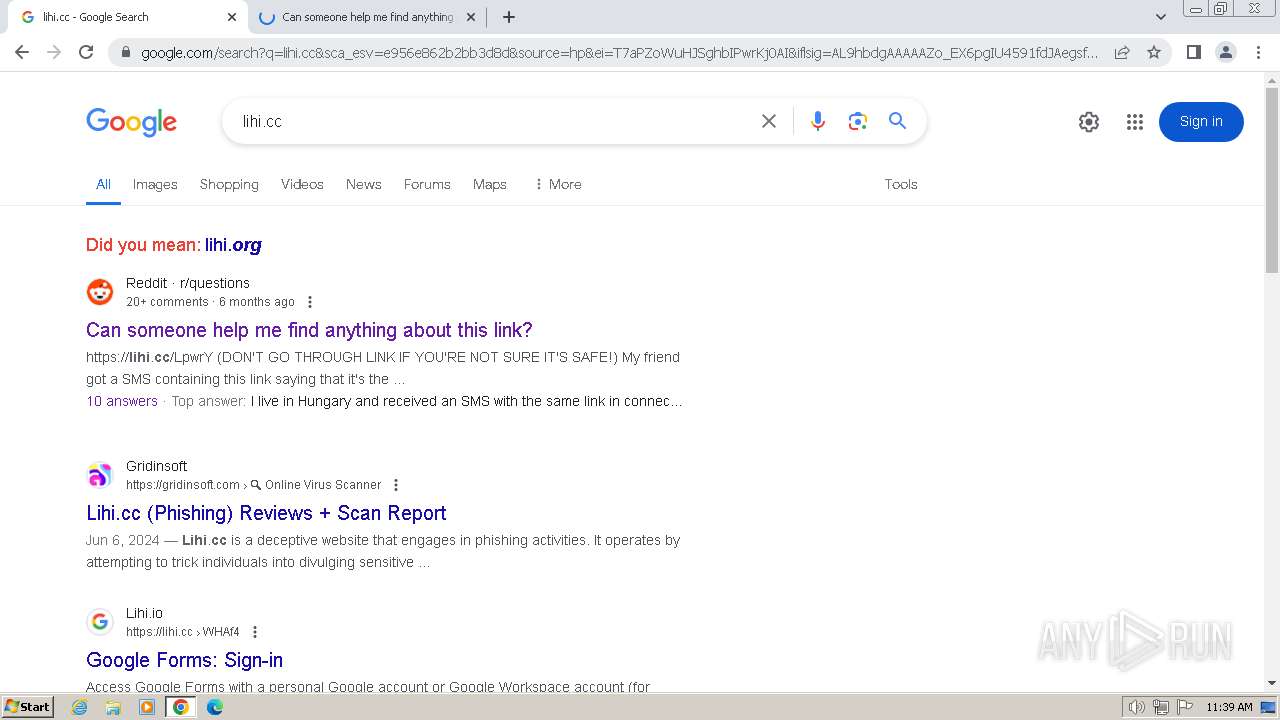Click the Gridinsoft result favicon
This screenshot has height=720, width=1280.
point(100,475)
